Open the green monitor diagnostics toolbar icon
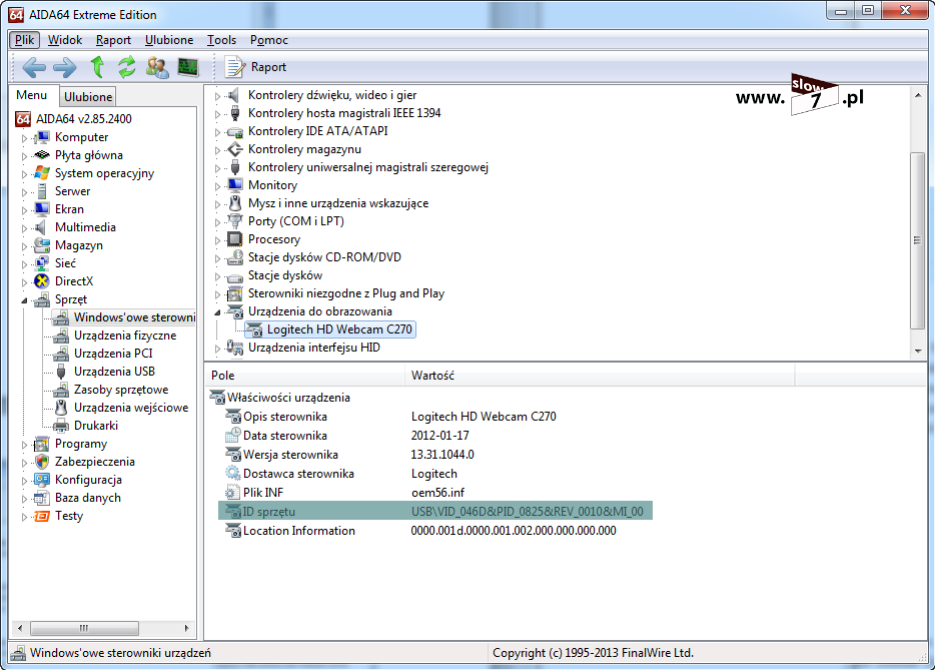Image resolution: width=935 pixels, height=670 pixels. click(188, 67)
